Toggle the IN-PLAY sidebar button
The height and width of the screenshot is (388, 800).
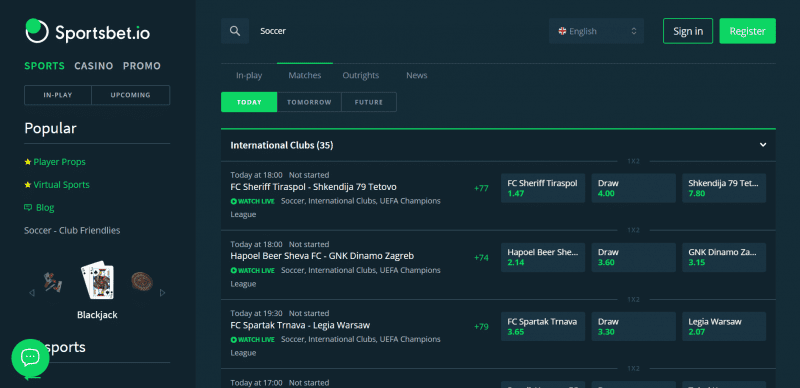pos(58,95)
